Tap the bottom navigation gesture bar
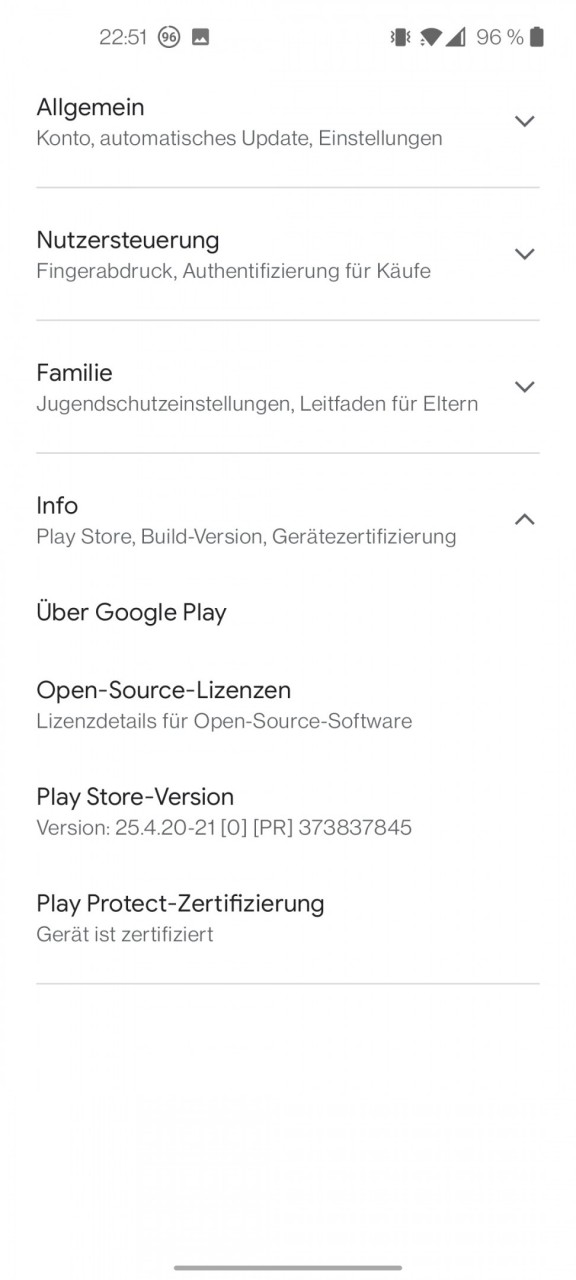The width and height of the screenshot is (576, 1280). pos(288,1267)
